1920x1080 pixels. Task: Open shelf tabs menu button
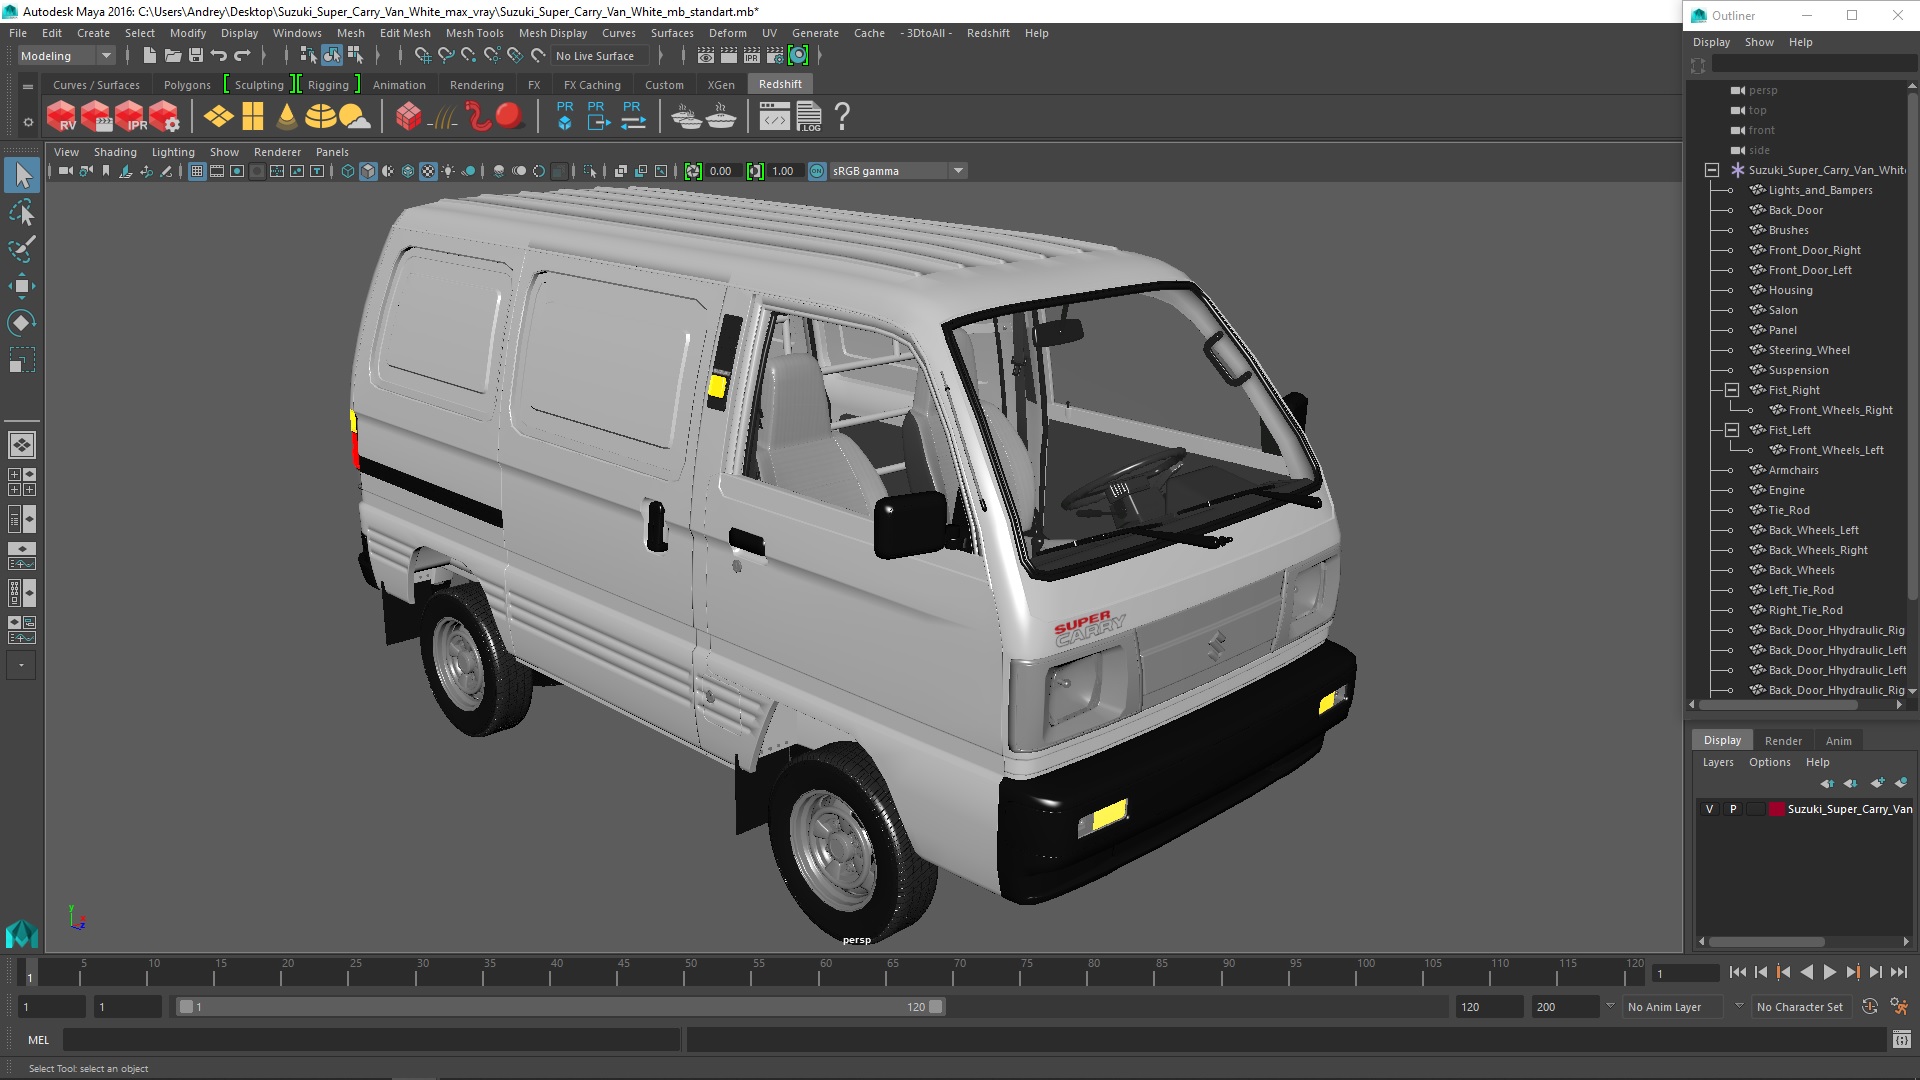pyautogui.click(x=28, y=87)
